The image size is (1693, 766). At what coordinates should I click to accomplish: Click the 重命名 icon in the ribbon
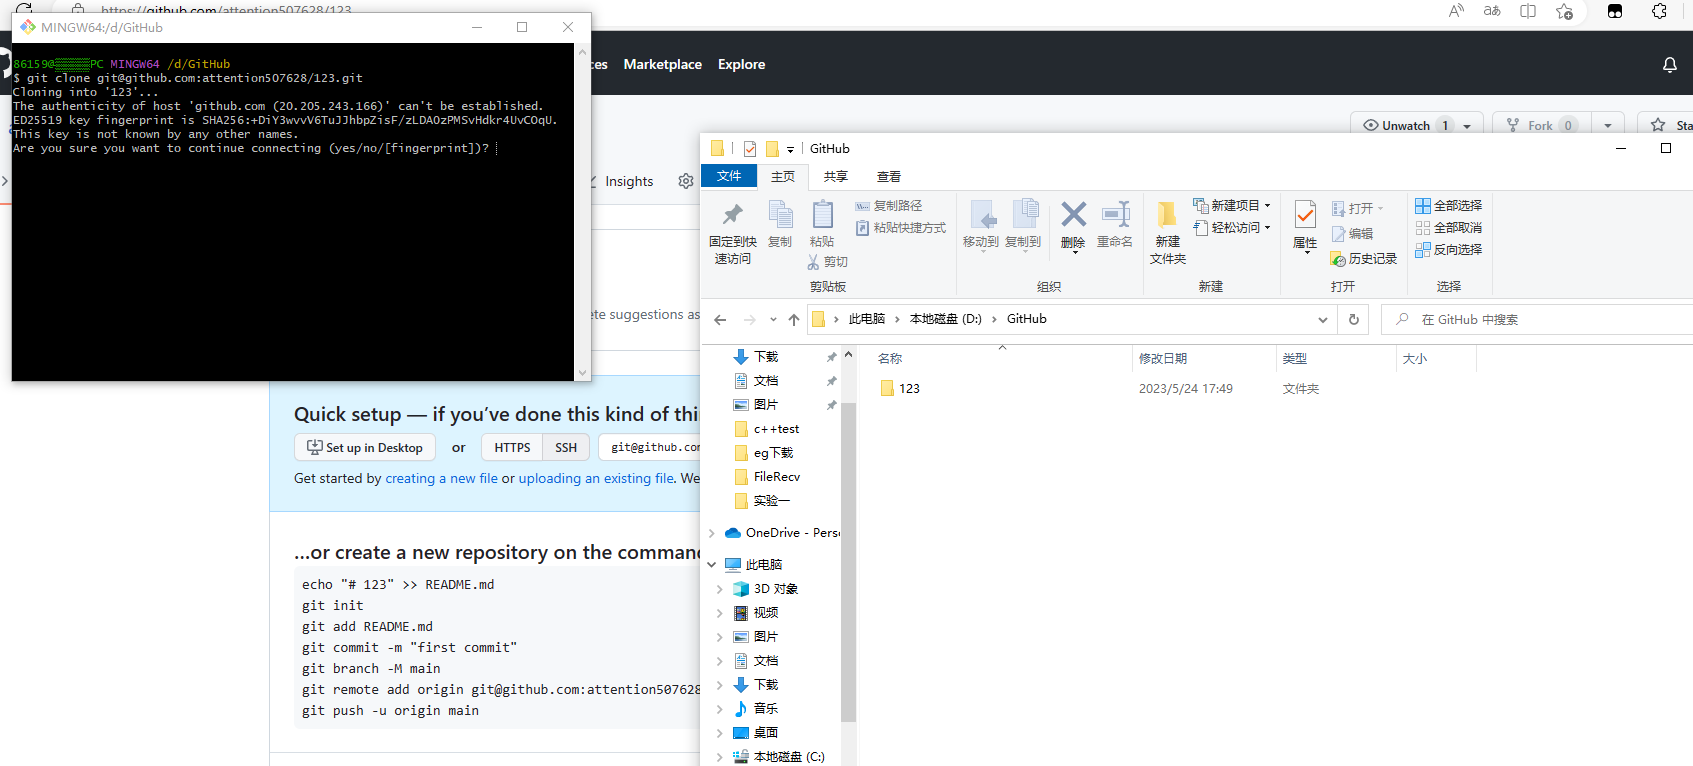(1115, 214)
